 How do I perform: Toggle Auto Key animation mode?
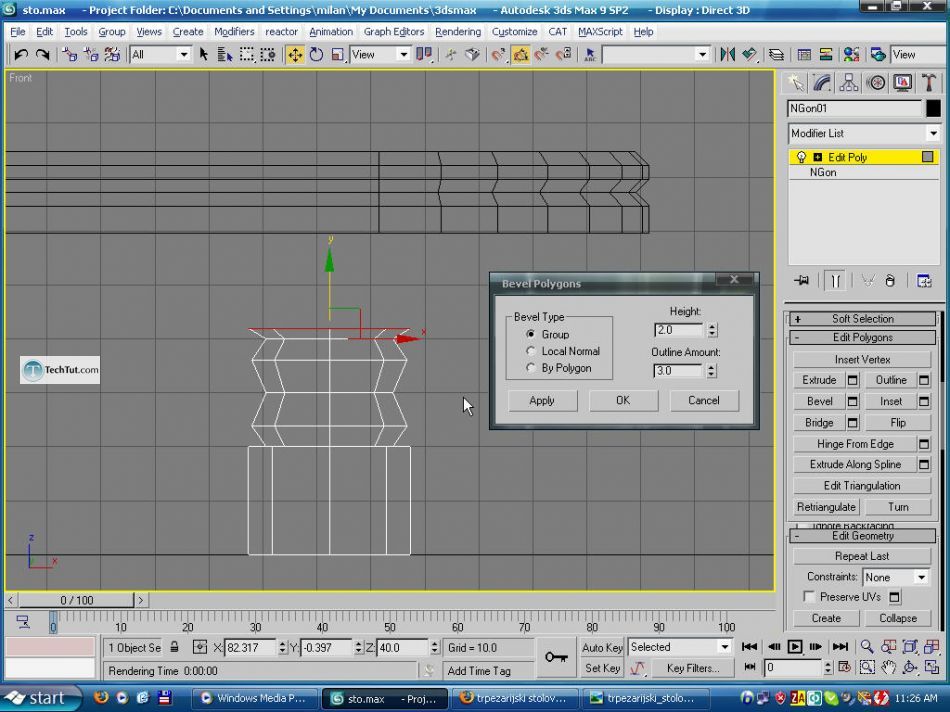click(x=602, y=647)
